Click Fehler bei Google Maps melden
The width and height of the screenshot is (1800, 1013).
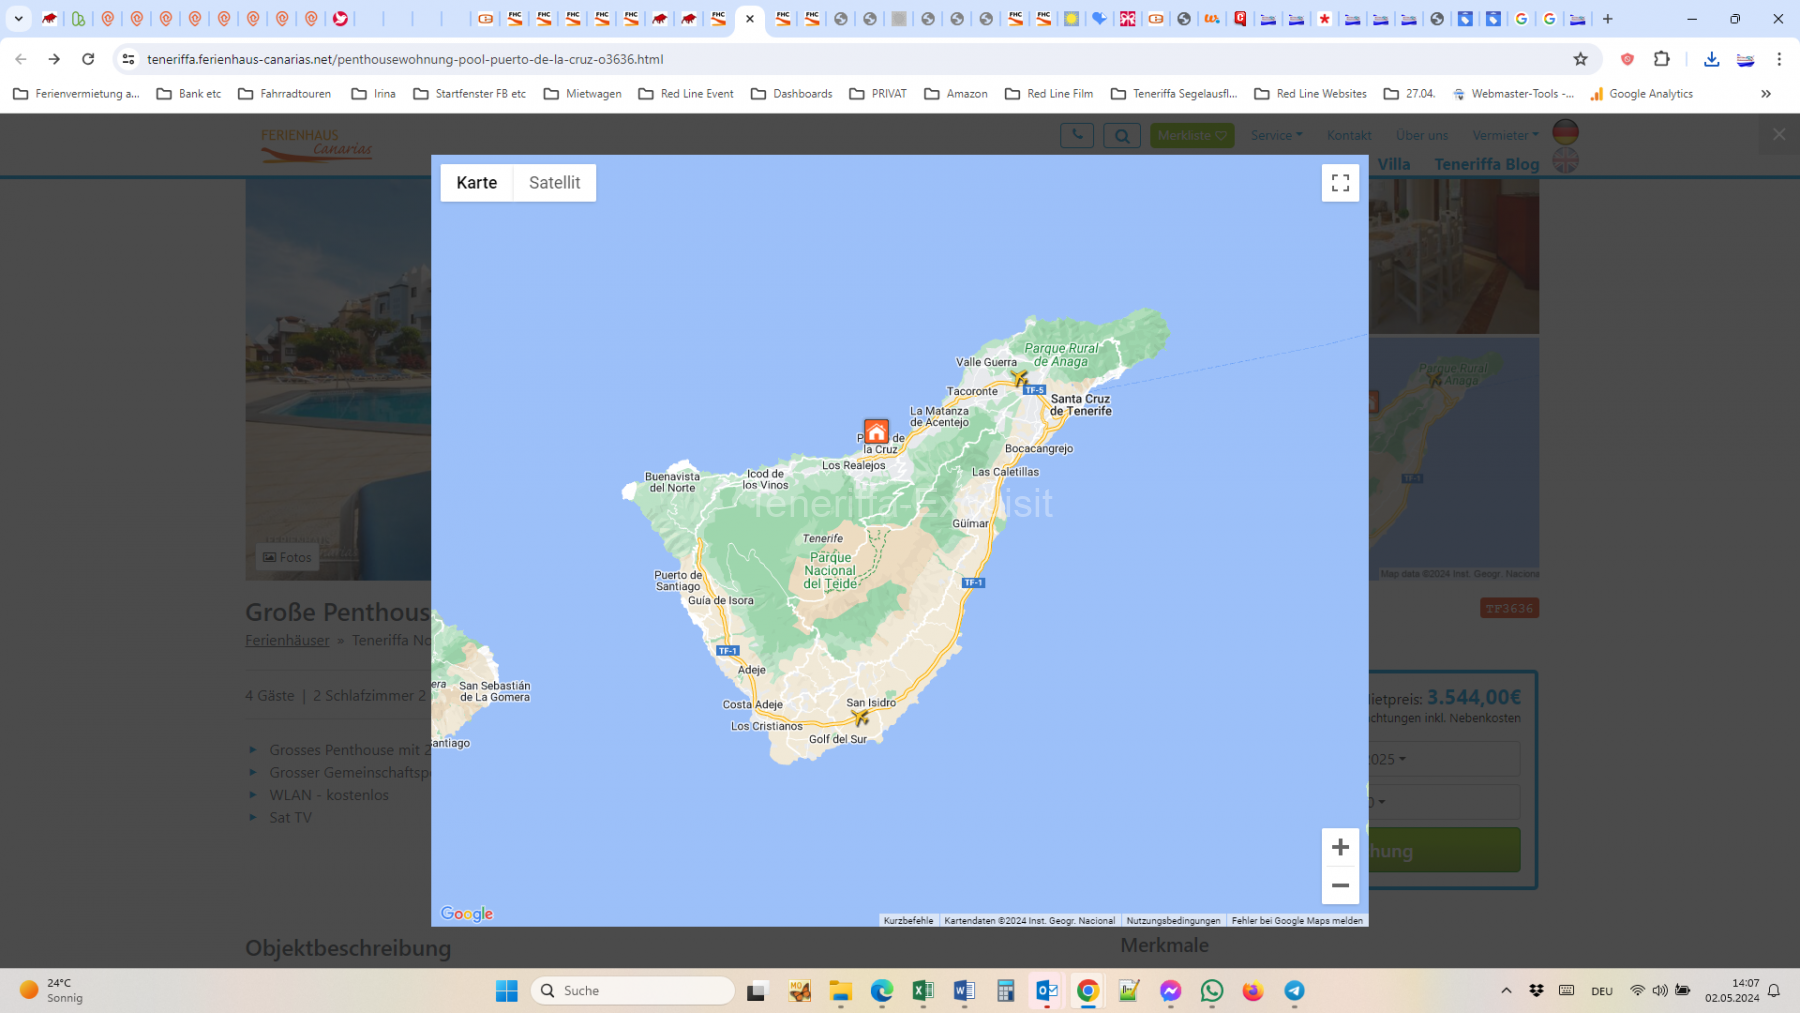click(x=1297, y=921)
